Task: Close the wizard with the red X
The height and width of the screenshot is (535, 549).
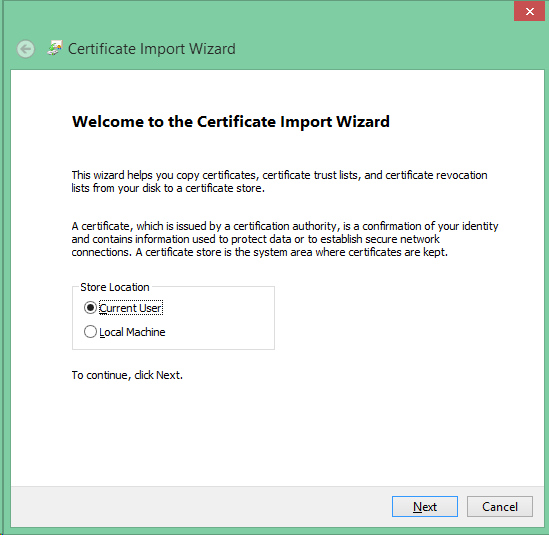Action: (529, 11)
